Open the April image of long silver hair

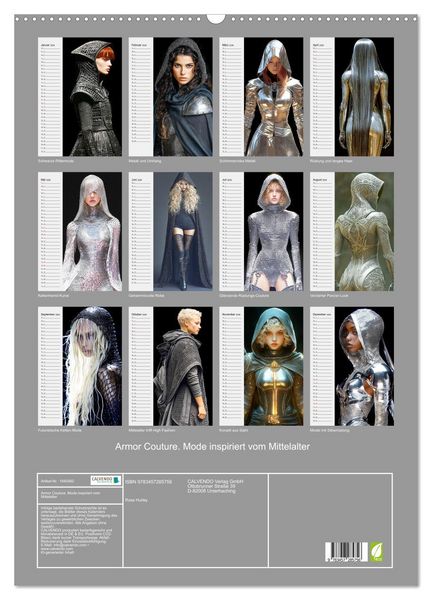(364, 96)
